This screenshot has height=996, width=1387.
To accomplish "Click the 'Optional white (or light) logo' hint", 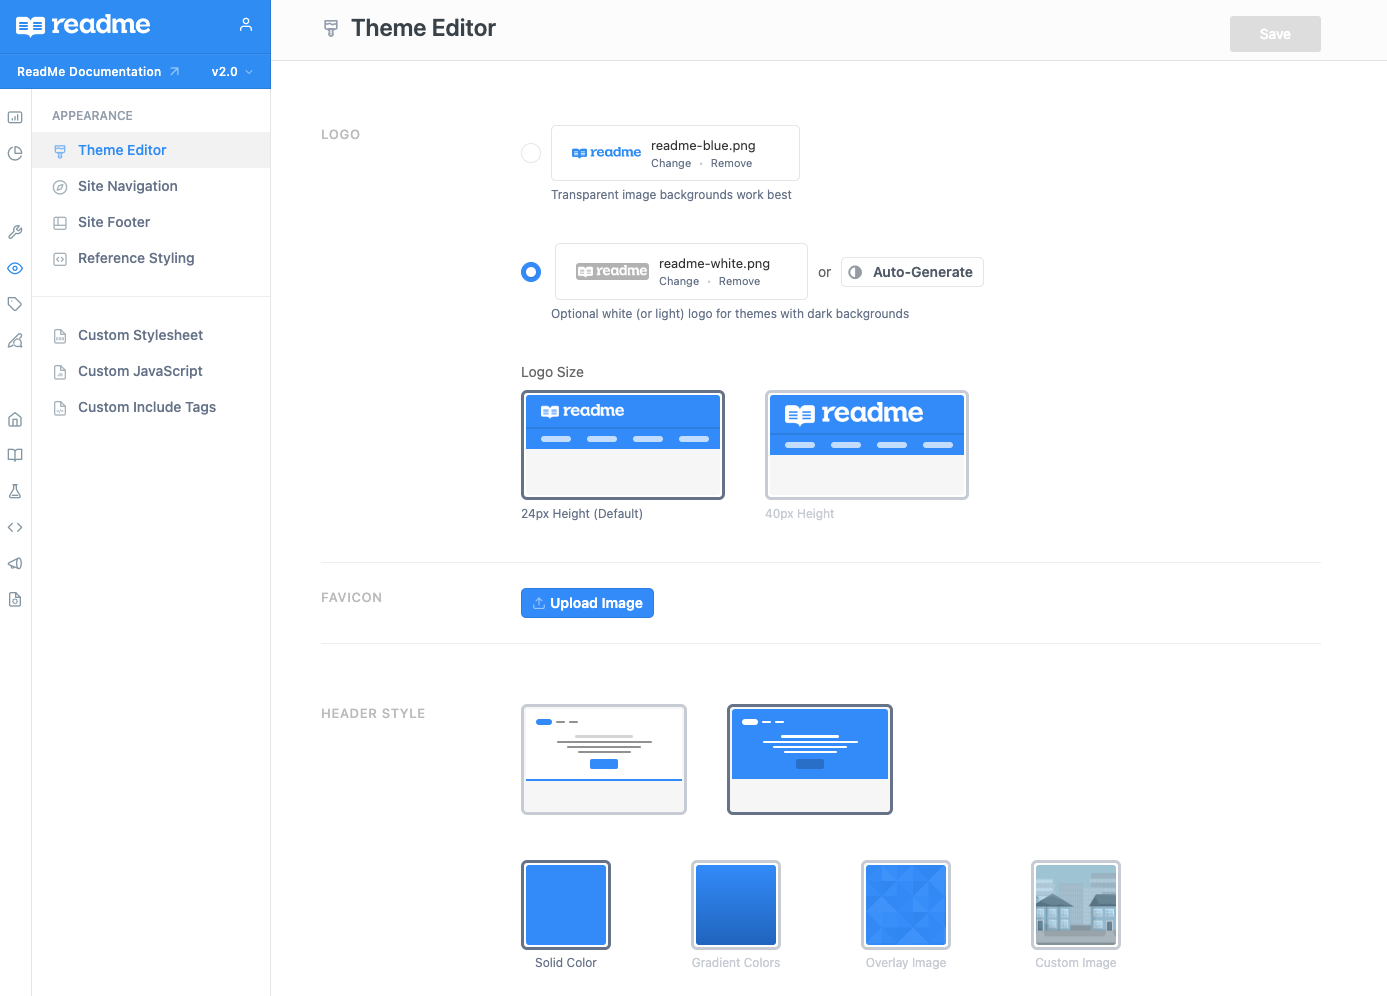I will [x=730, y=314].
